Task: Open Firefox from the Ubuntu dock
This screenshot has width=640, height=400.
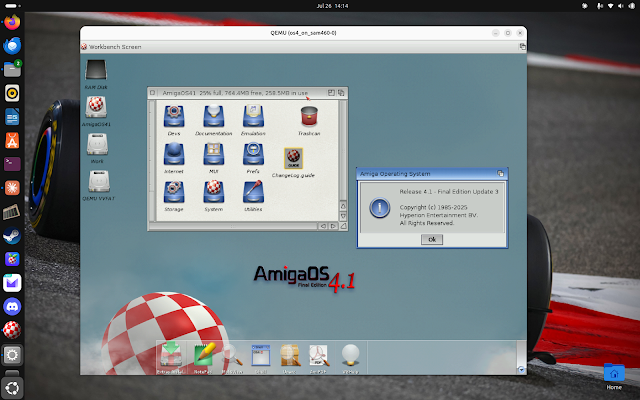Action: click(x=12, y=22)
